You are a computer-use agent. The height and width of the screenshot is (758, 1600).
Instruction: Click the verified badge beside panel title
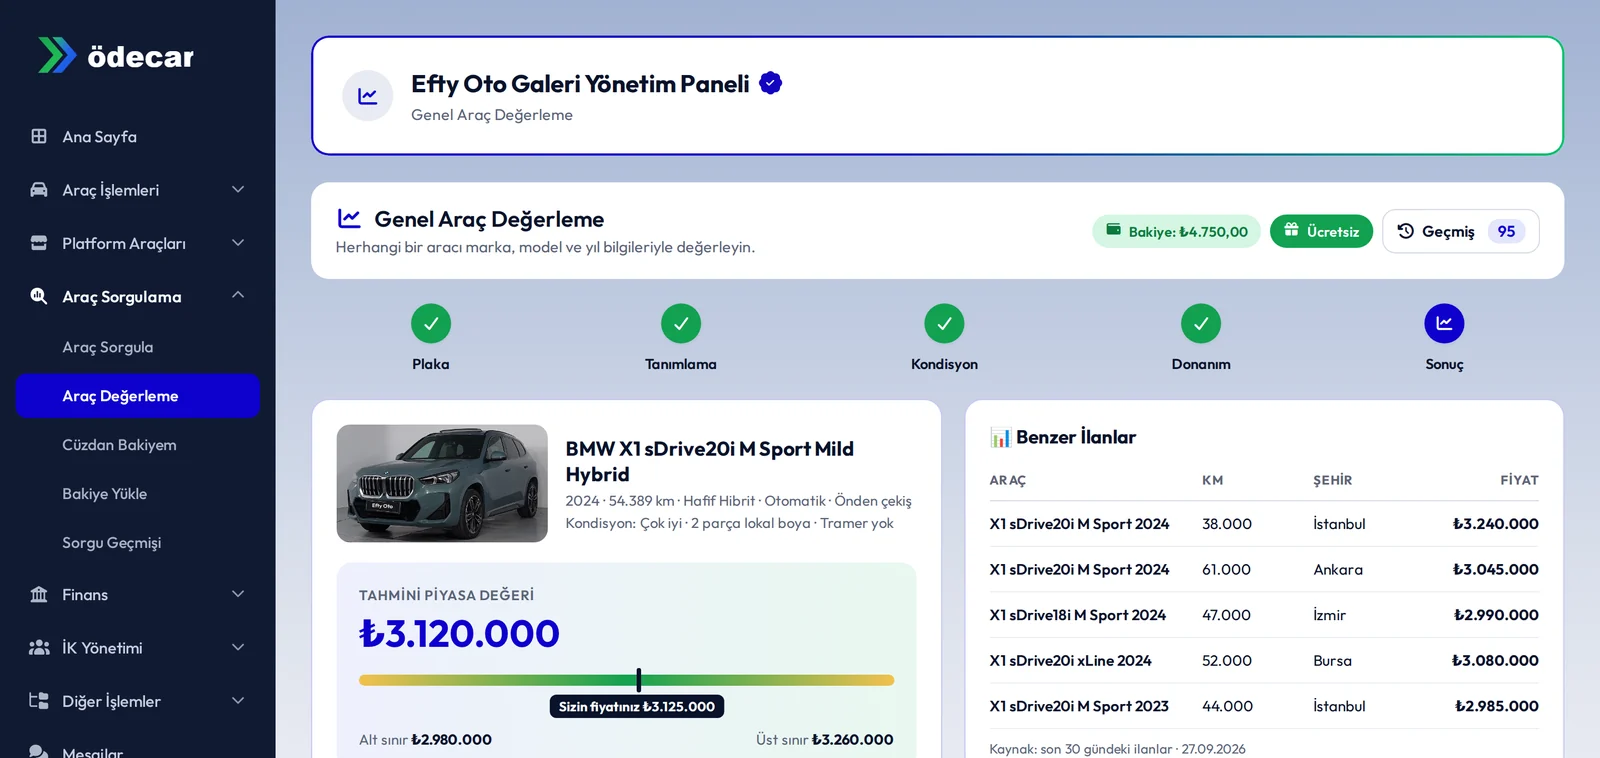coord(770,83)
